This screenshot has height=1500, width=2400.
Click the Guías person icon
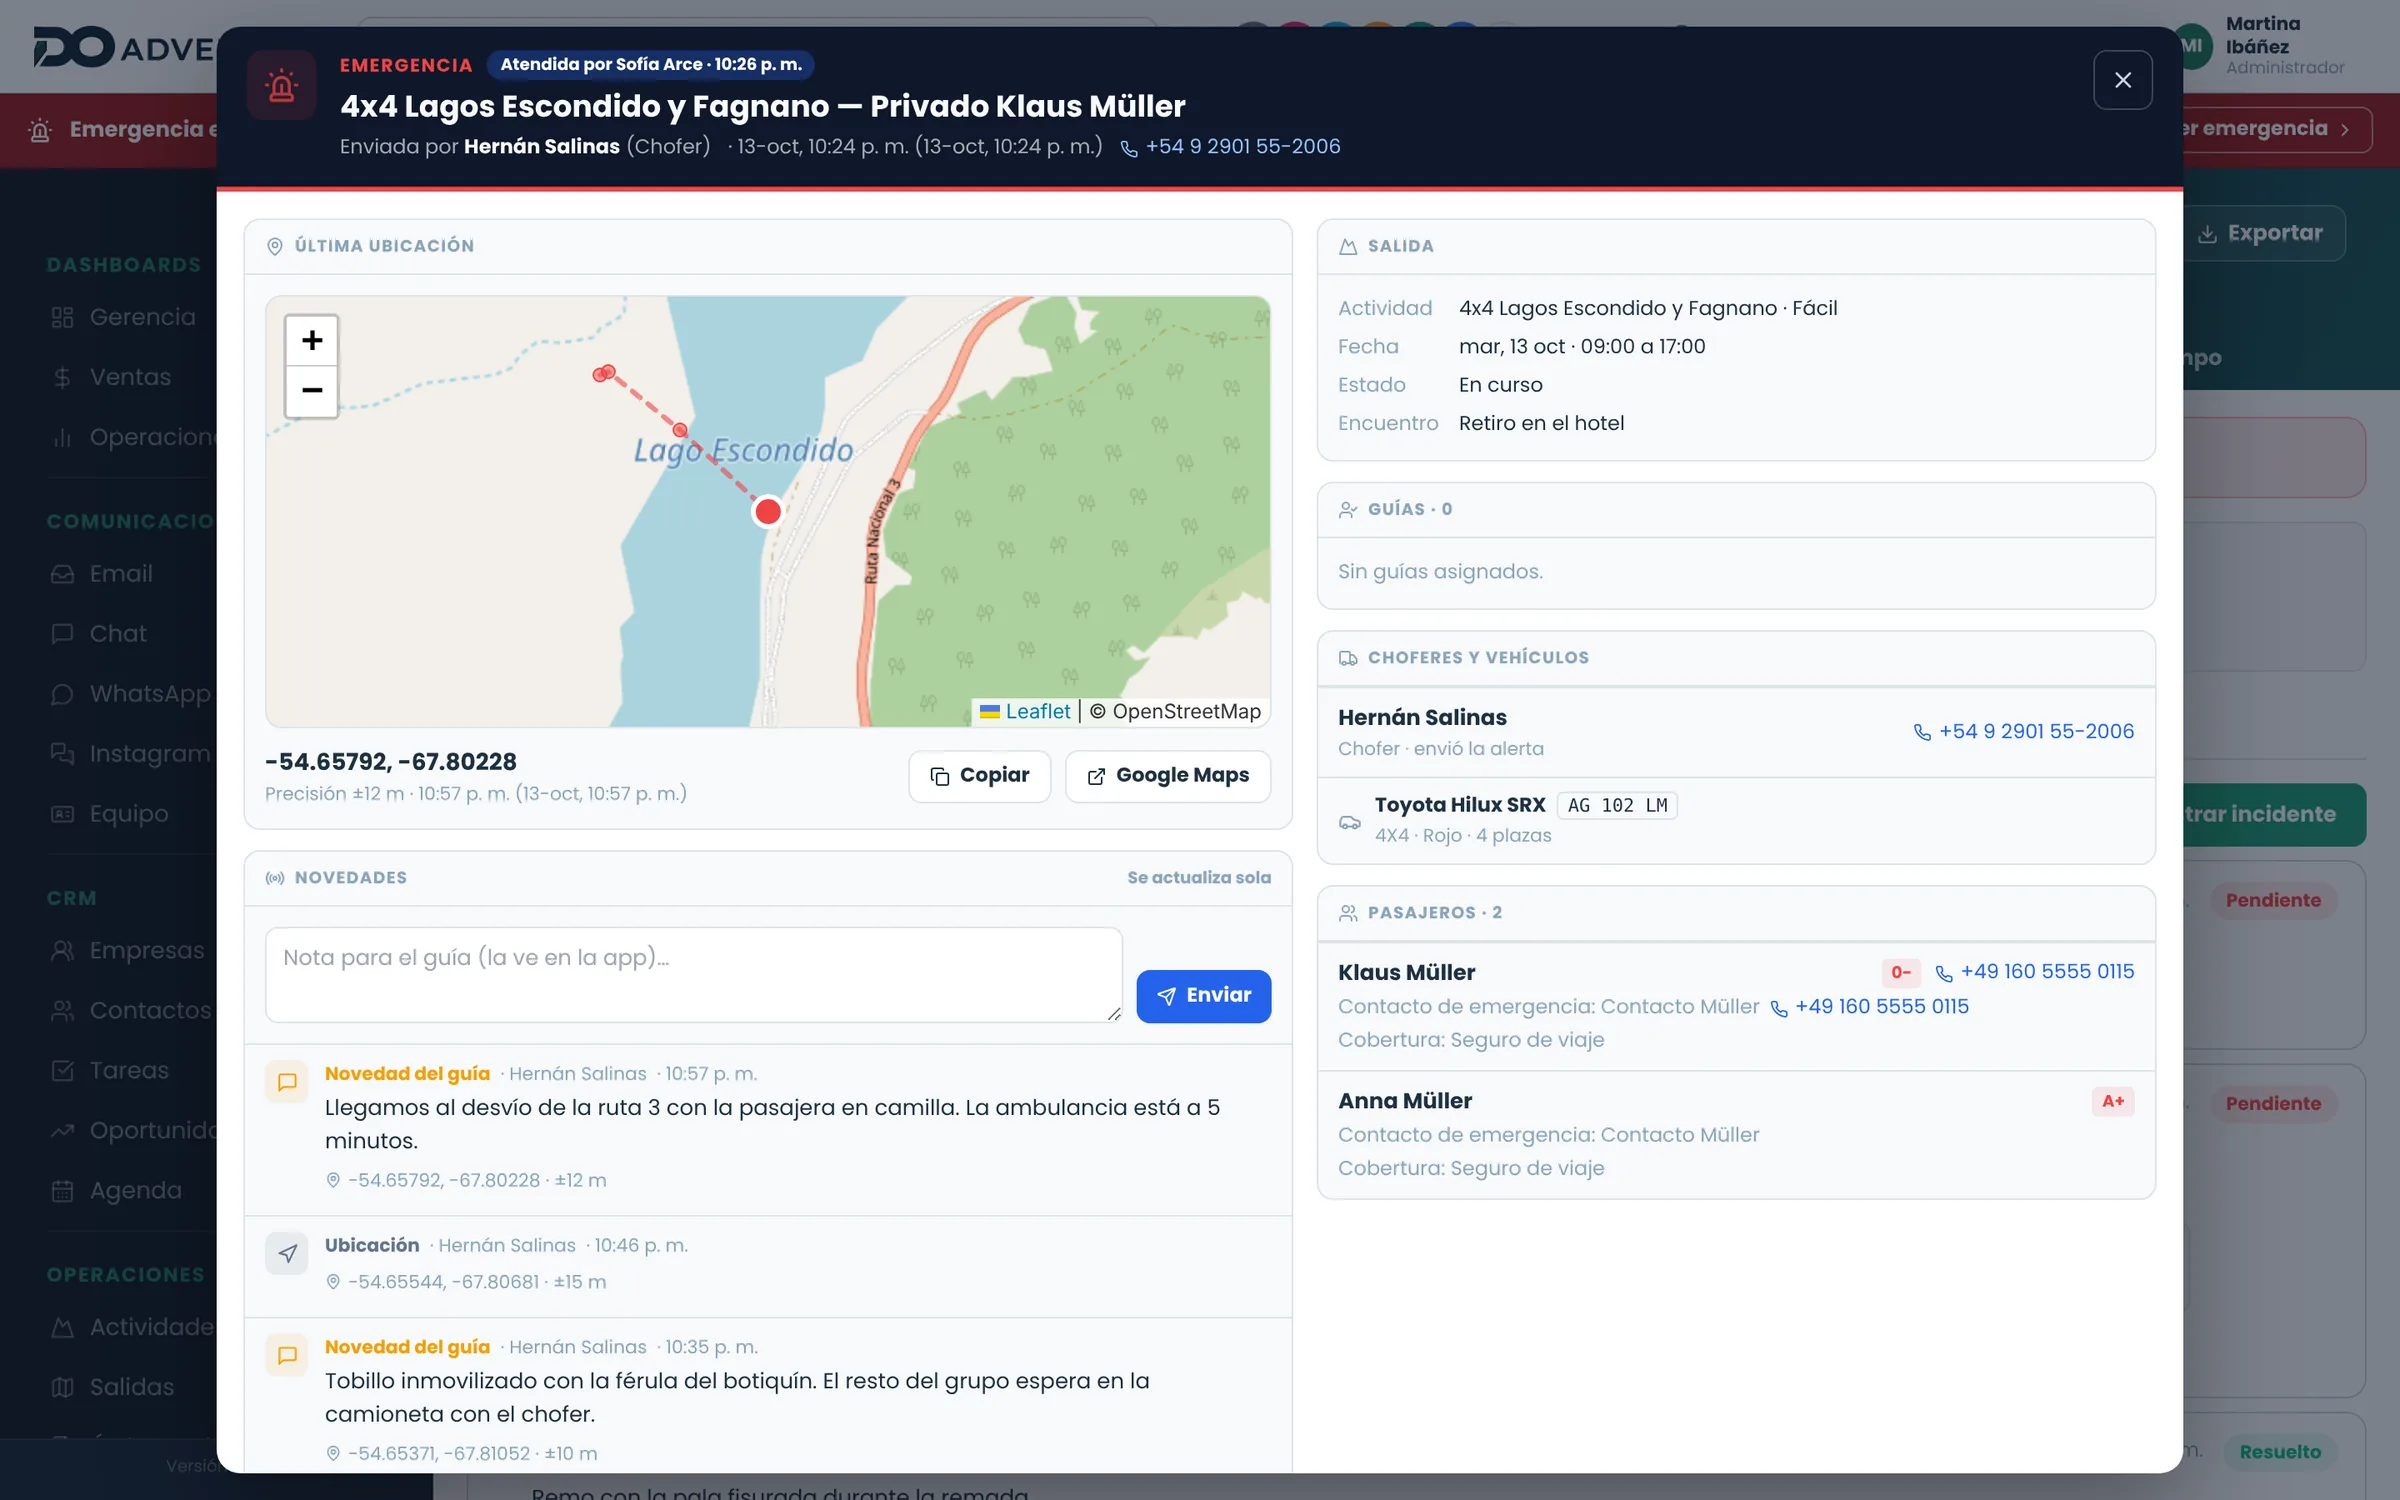(x=1348, y=509)
